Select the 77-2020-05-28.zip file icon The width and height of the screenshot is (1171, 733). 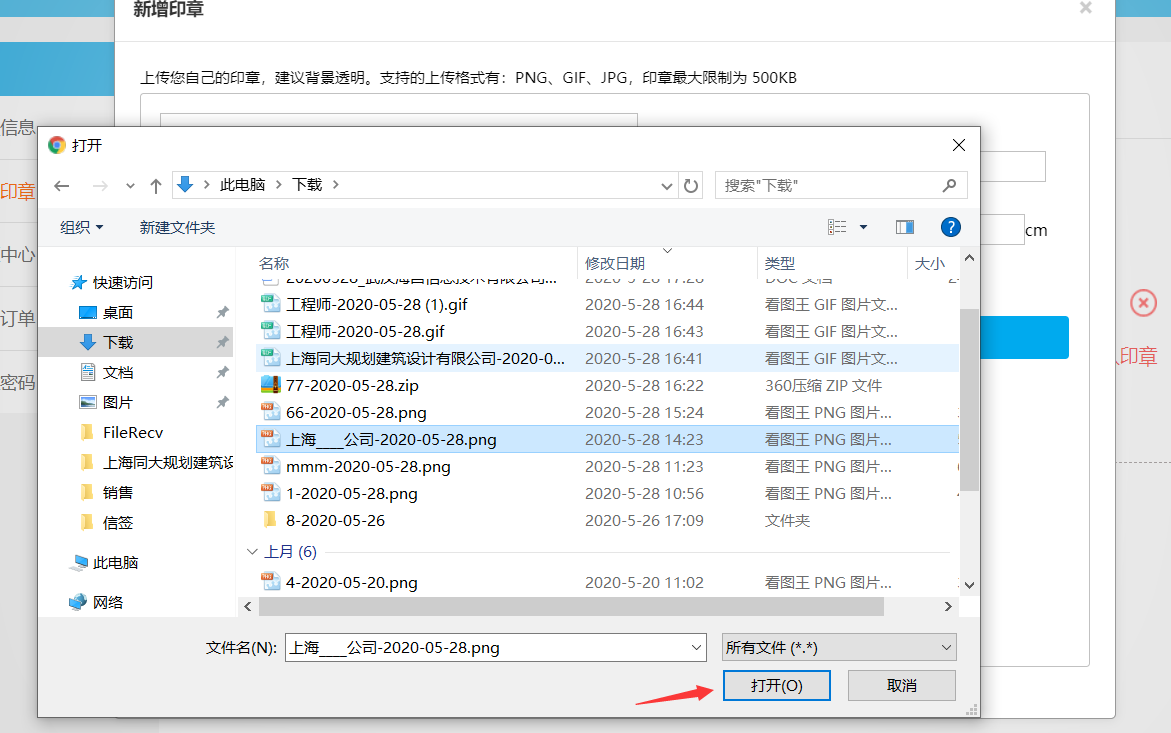[x=270, y=385]
